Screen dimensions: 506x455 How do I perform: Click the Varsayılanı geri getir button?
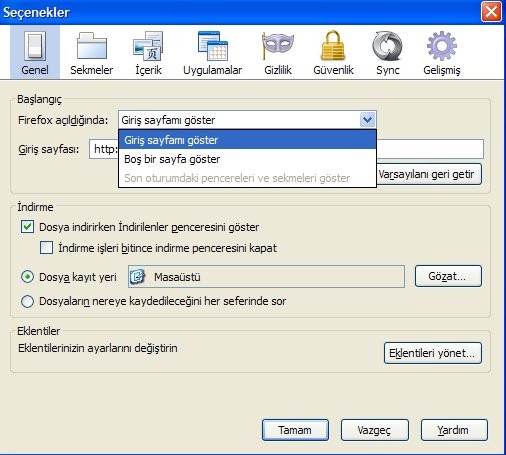pyautogui.click(x=429, y=174)
